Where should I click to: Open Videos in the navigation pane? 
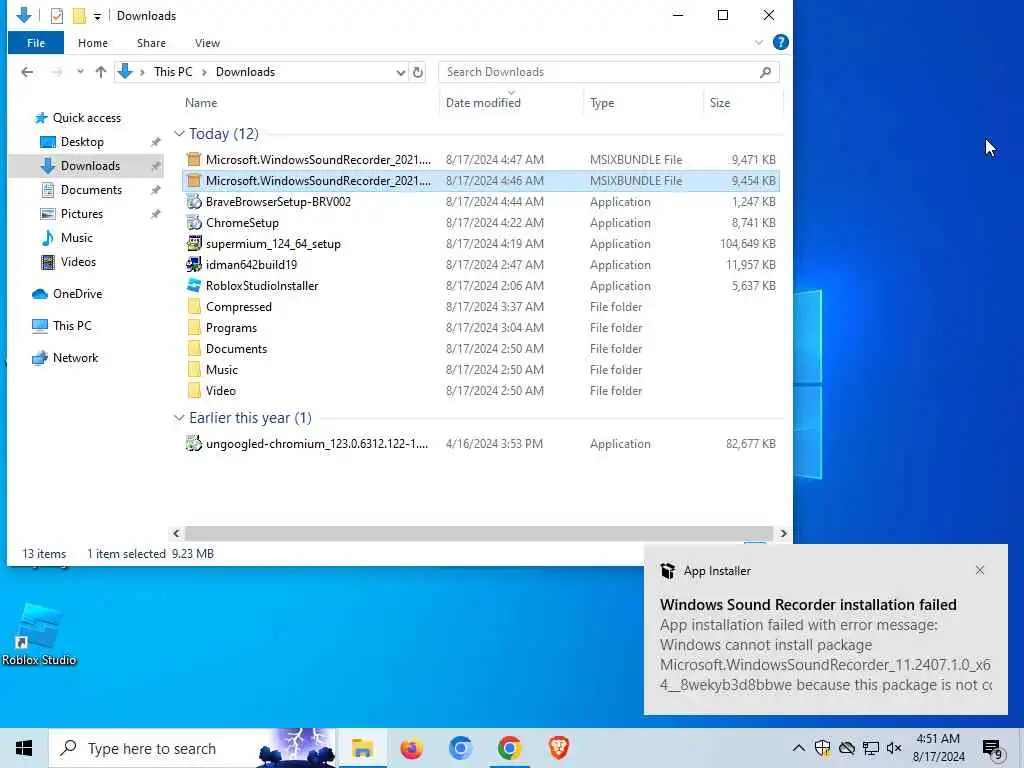tap(78, 262)
